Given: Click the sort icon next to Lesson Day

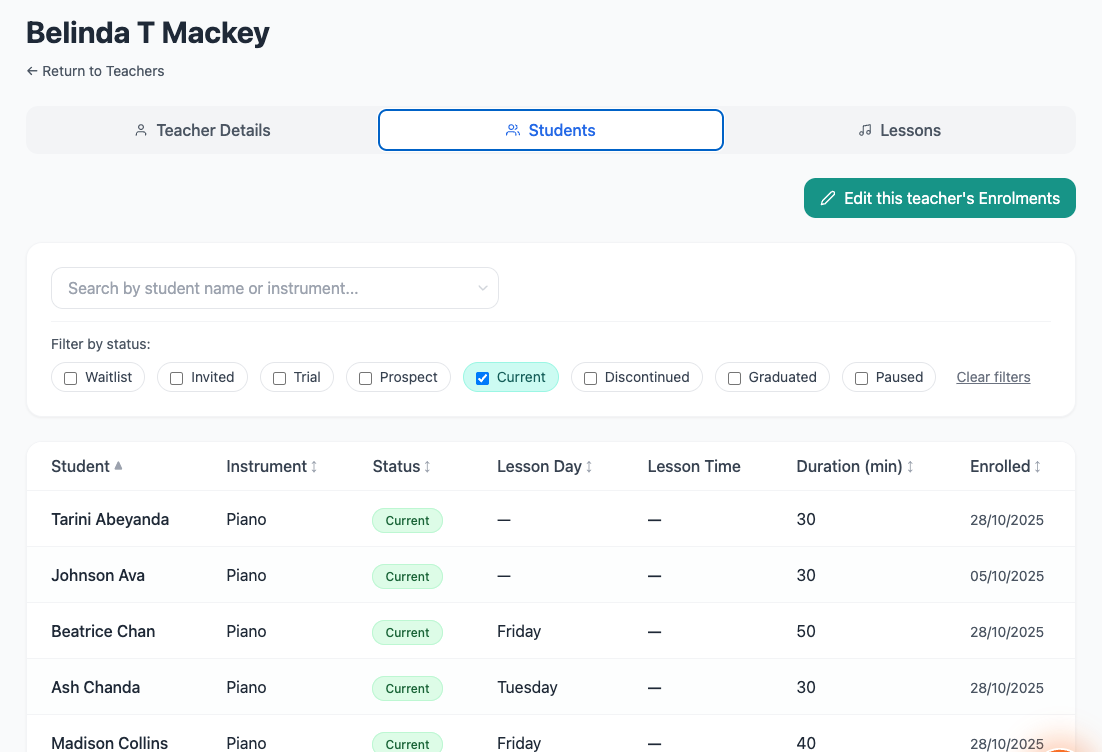Looking at the screenshot, I should pyautogui.click(x=589, y=467).
